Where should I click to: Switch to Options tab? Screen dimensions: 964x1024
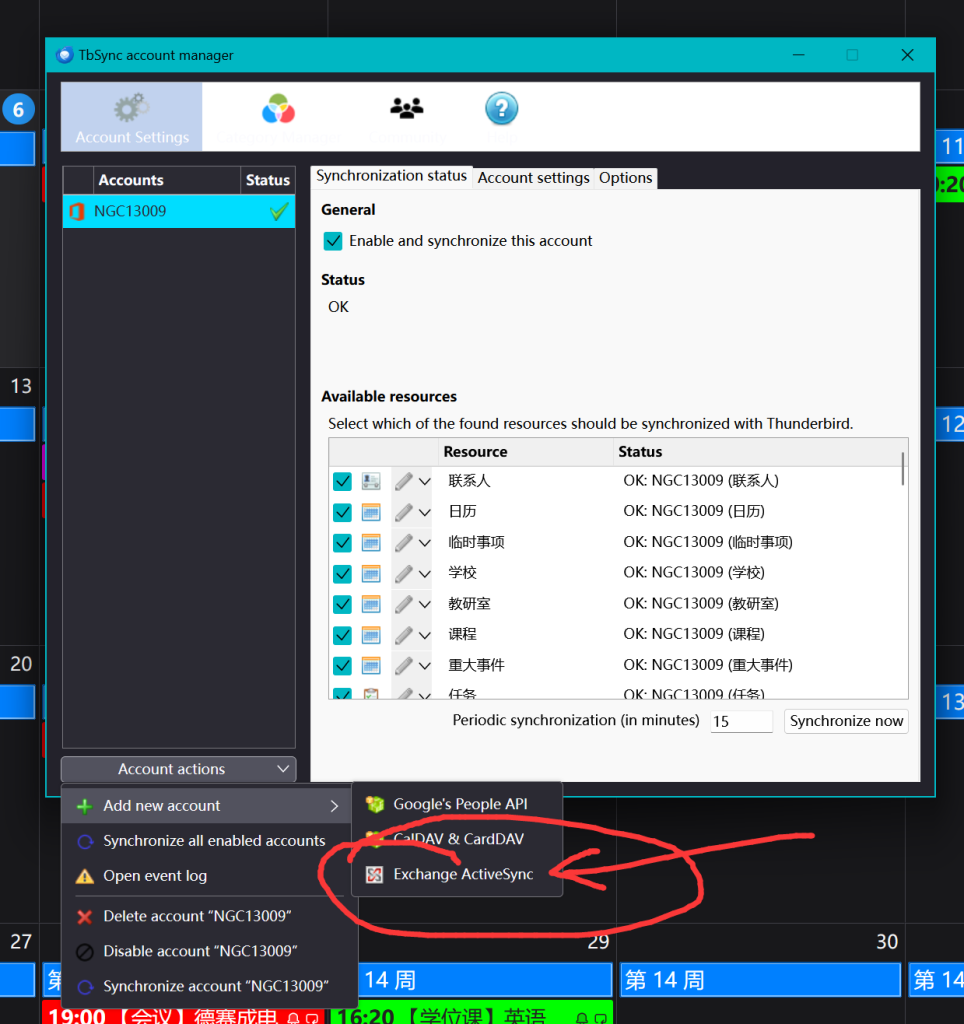click(x=625, y=178)
